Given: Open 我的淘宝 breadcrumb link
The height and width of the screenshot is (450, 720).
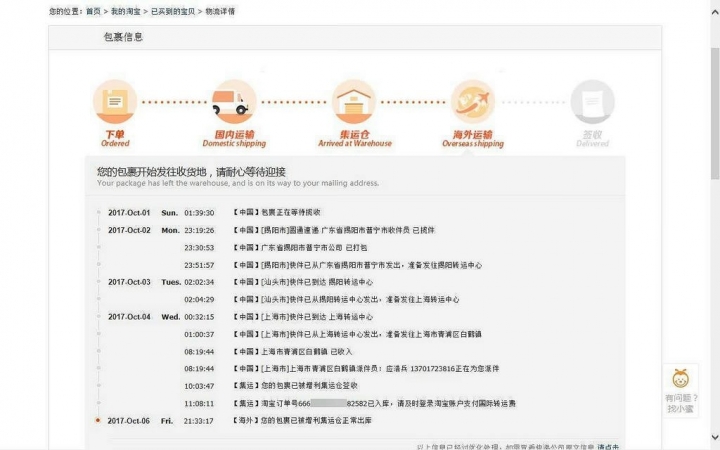Looking at the screenshot, I should pyautogui.click(x=125, y=11).
